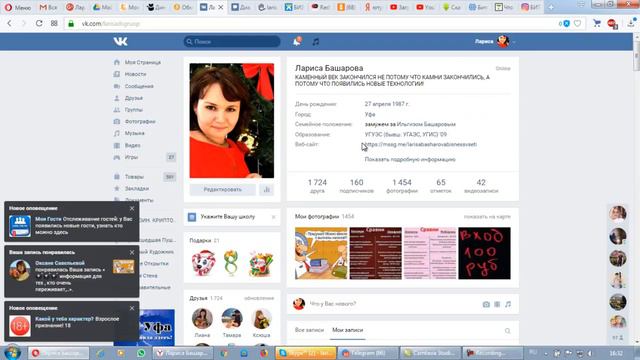This screenshot has width=640, height=360.
Task: Switch to the Мои записи tab
Action: (x=347, y=330)
